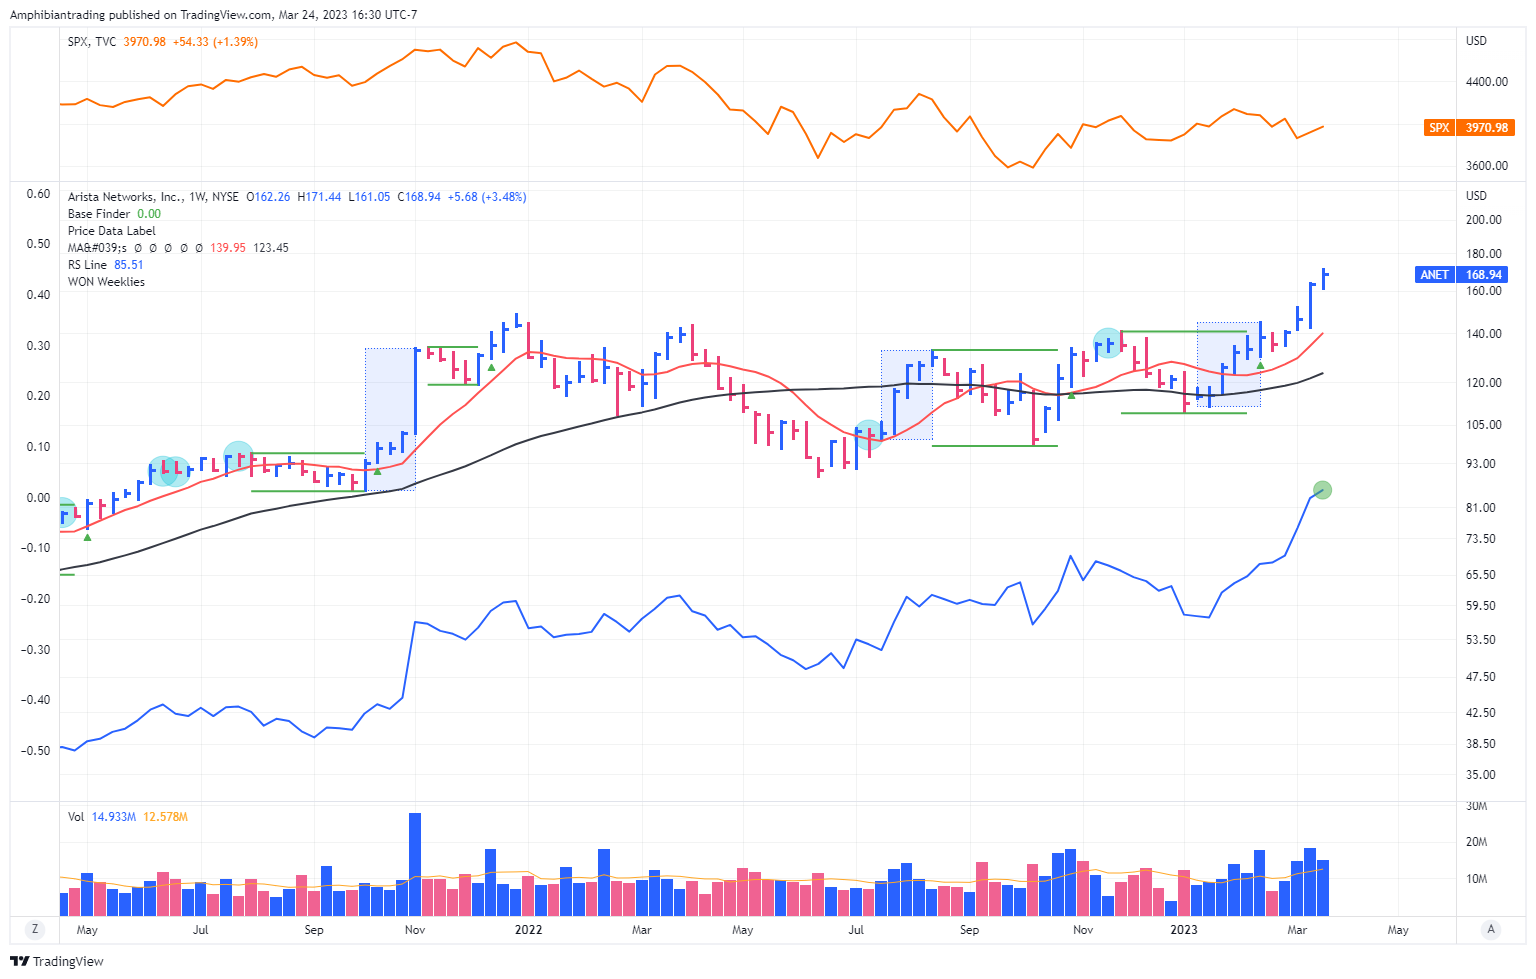Click the 20M label on volume axis
Viewport: 1536px width, 979px height.
1477,842
